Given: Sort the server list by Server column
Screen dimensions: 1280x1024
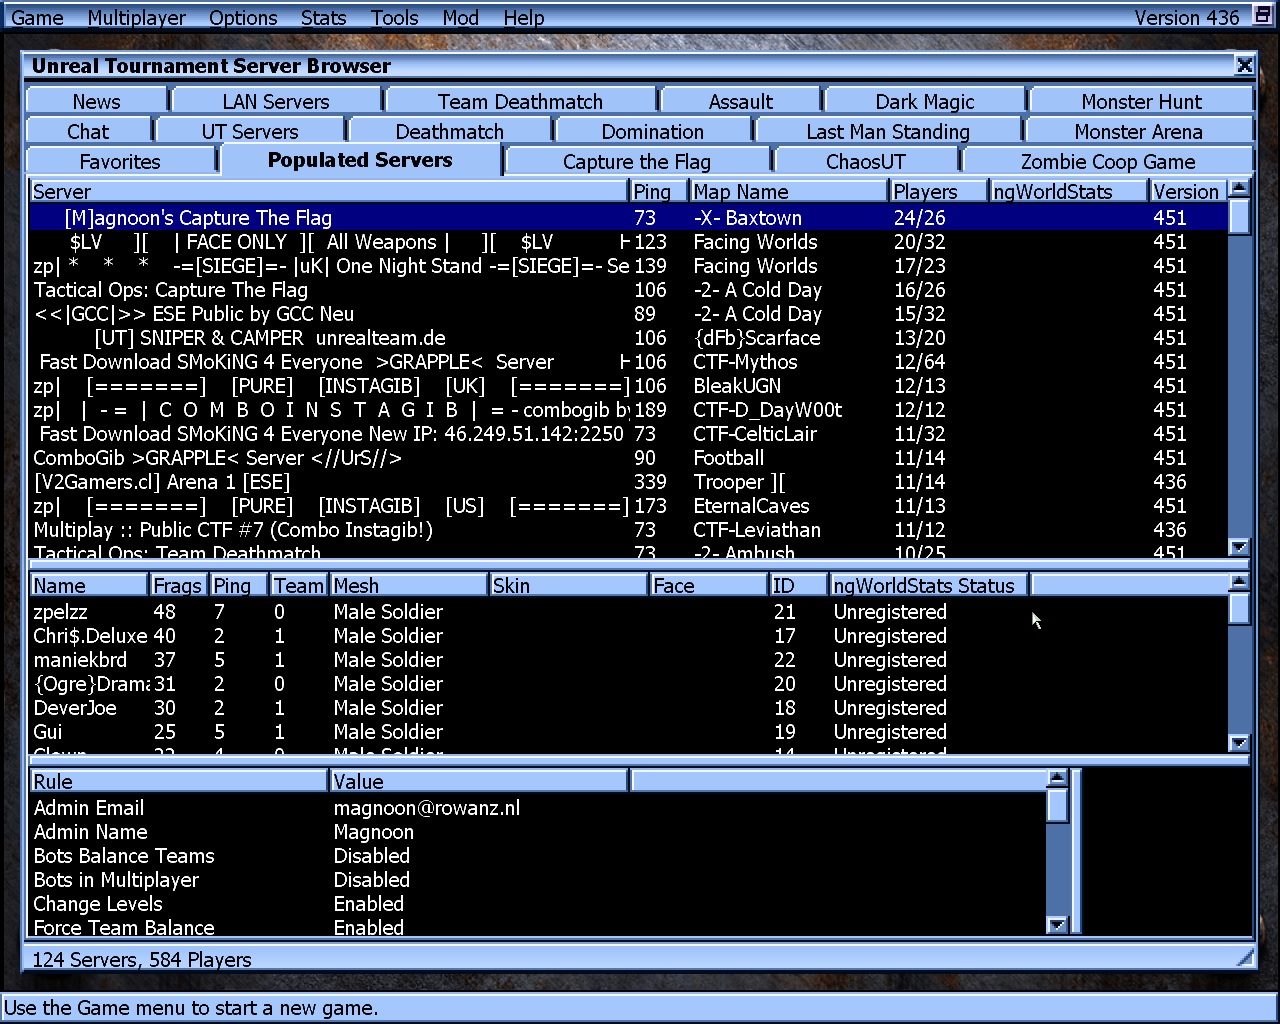Looking at the screenshot, I should pyautogui.click(x=329, y=191).
